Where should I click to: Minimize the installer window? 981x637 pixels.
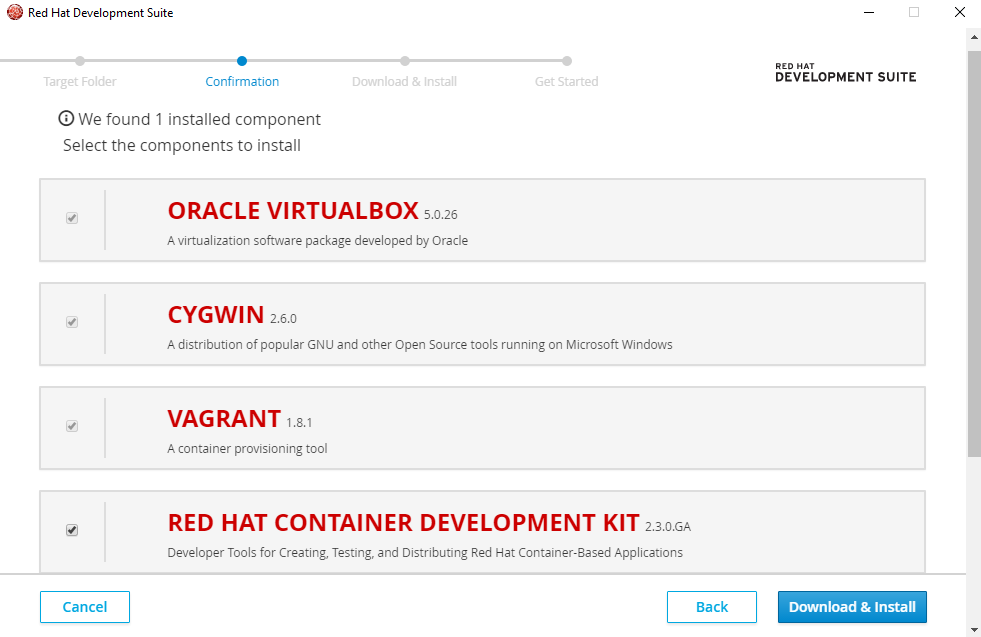click(869, 13)
